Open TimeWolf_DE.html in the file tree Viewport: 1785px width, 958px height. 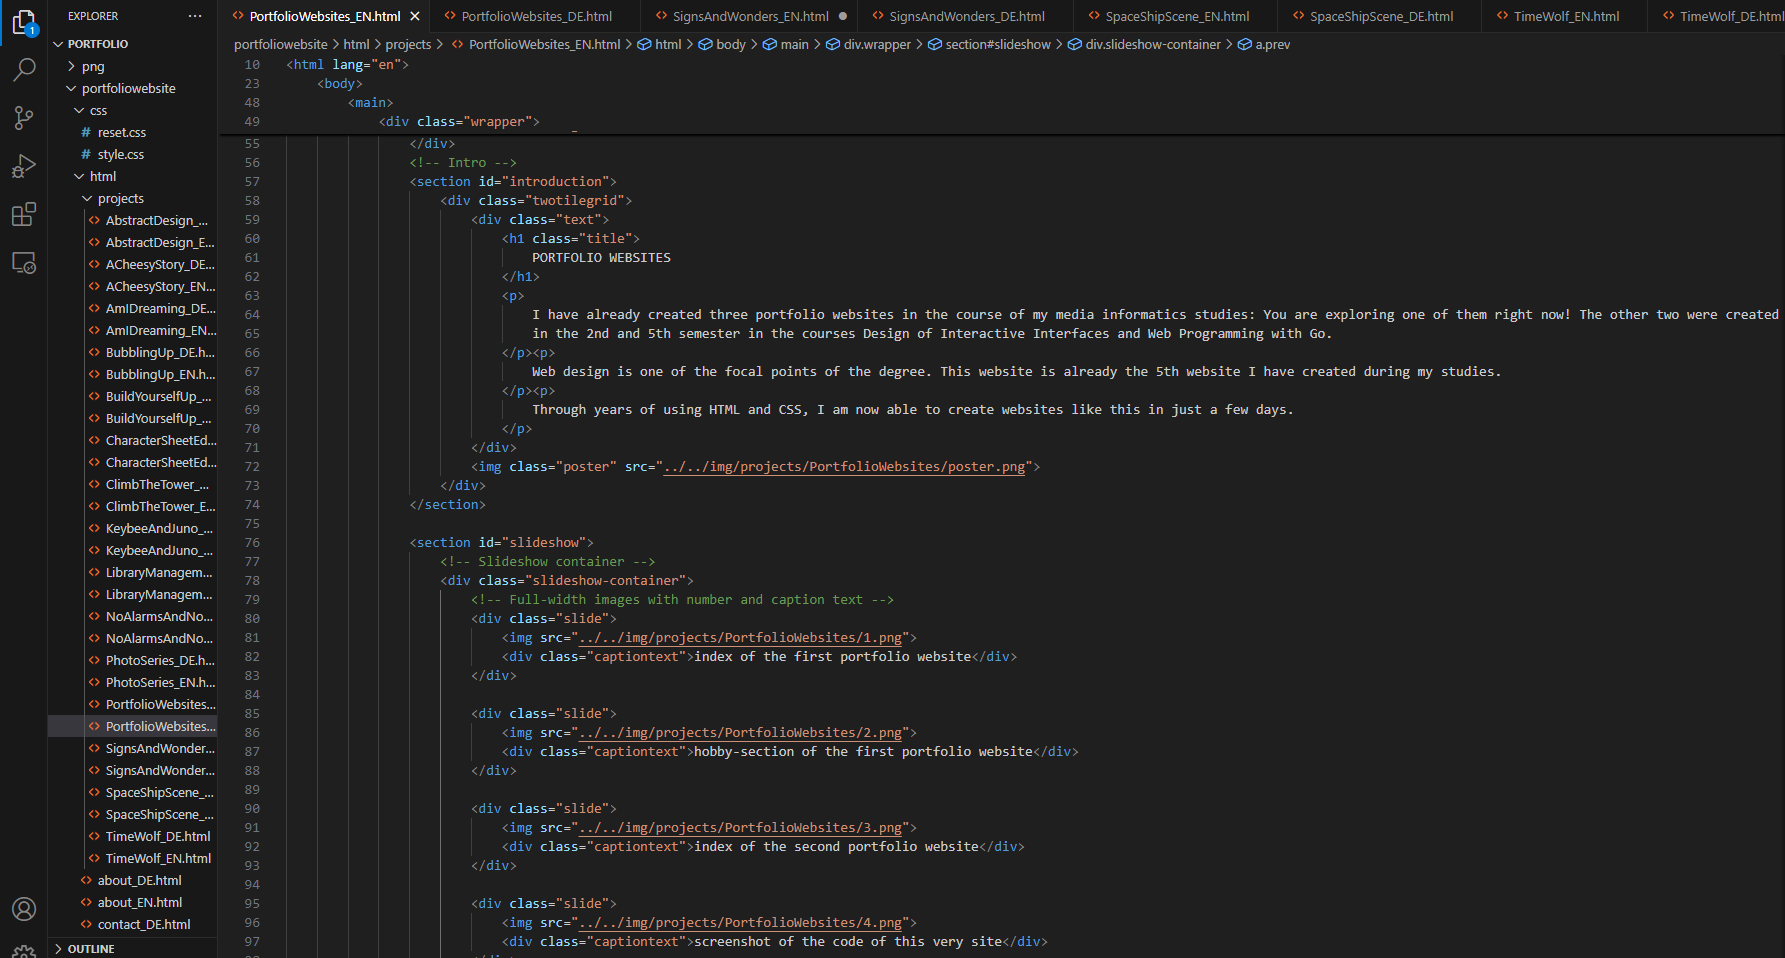(x=158, y=836)
